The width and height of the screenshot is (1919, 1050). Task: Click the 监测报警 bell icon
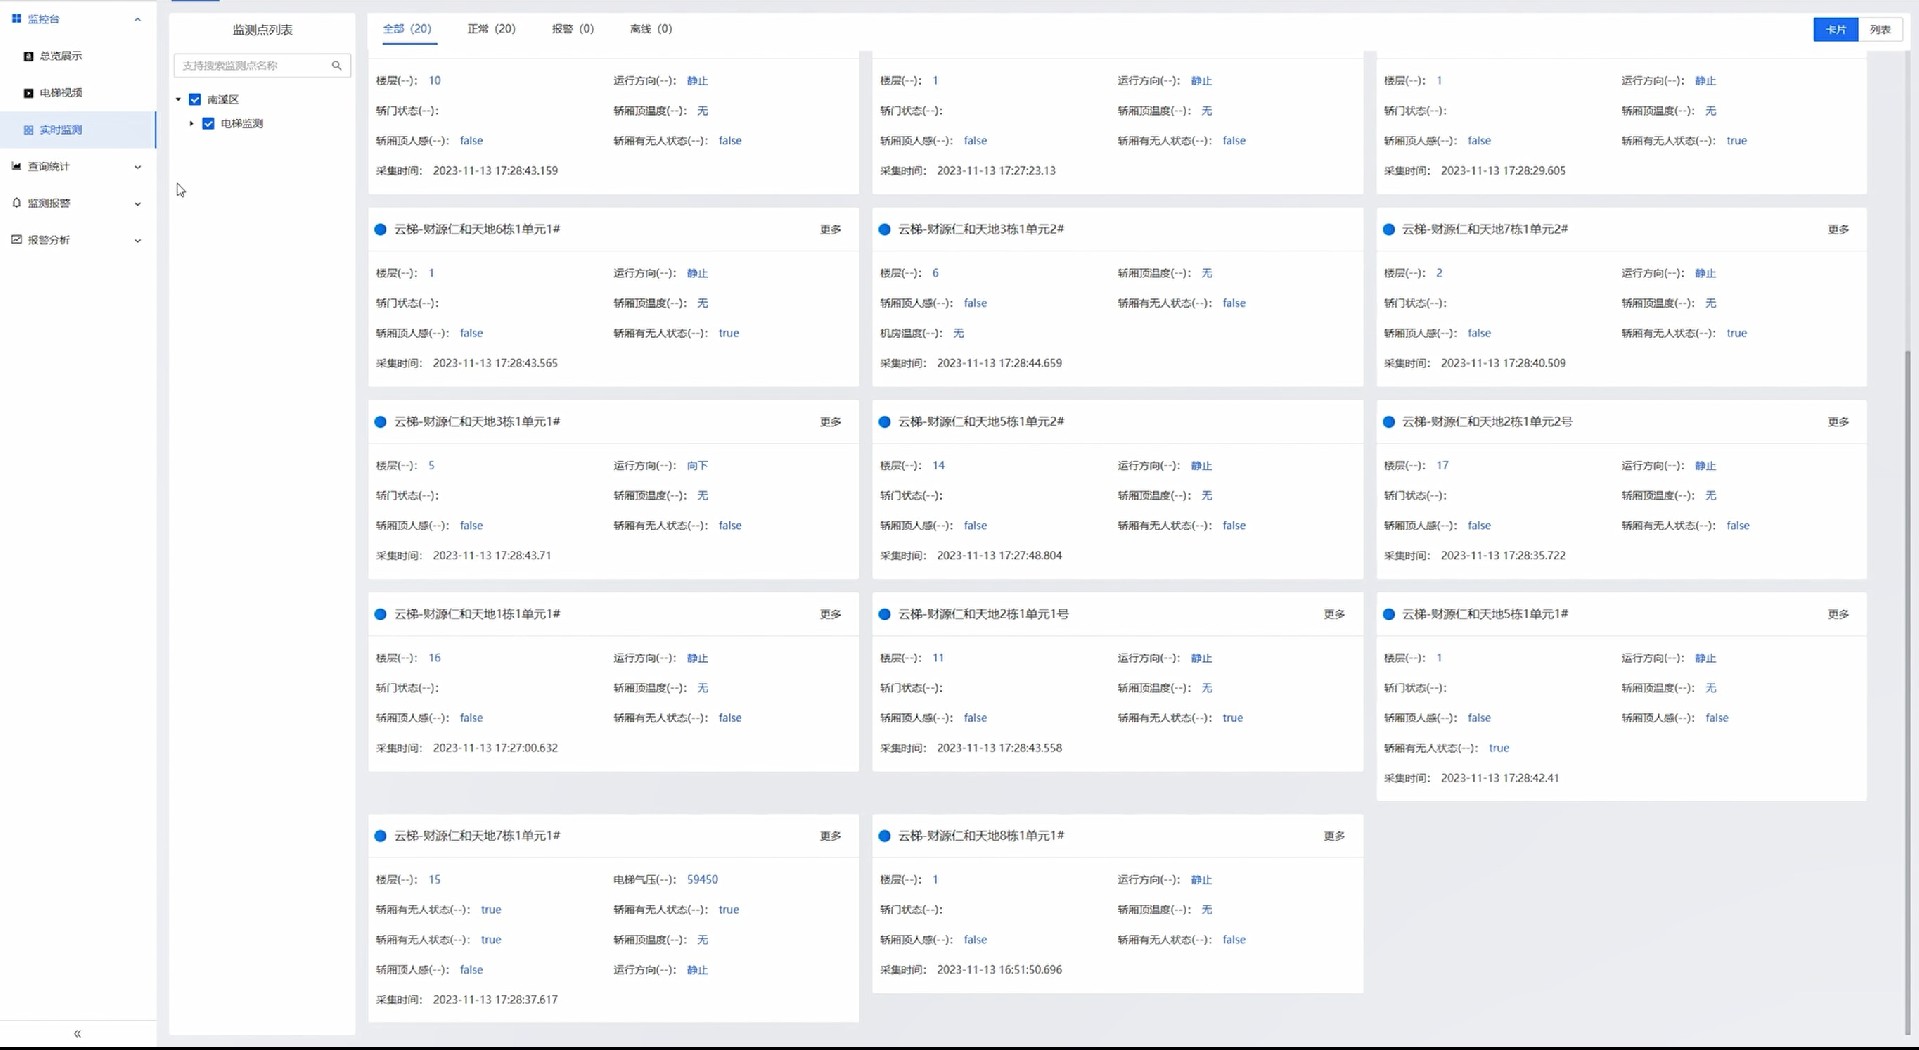coord(16,203)
